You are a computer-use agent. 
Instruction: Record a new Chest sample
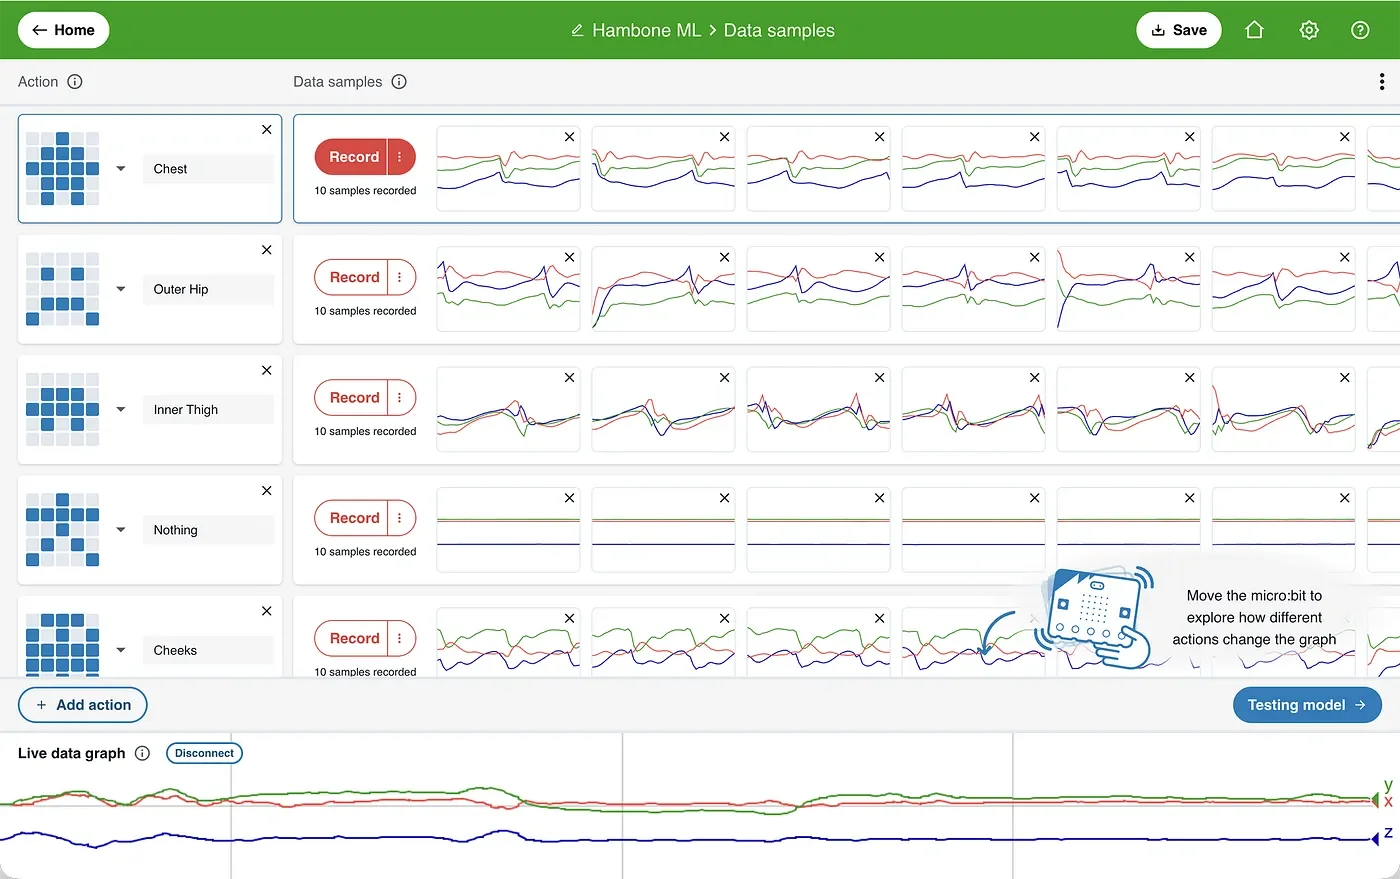click(x=352, y=157)
